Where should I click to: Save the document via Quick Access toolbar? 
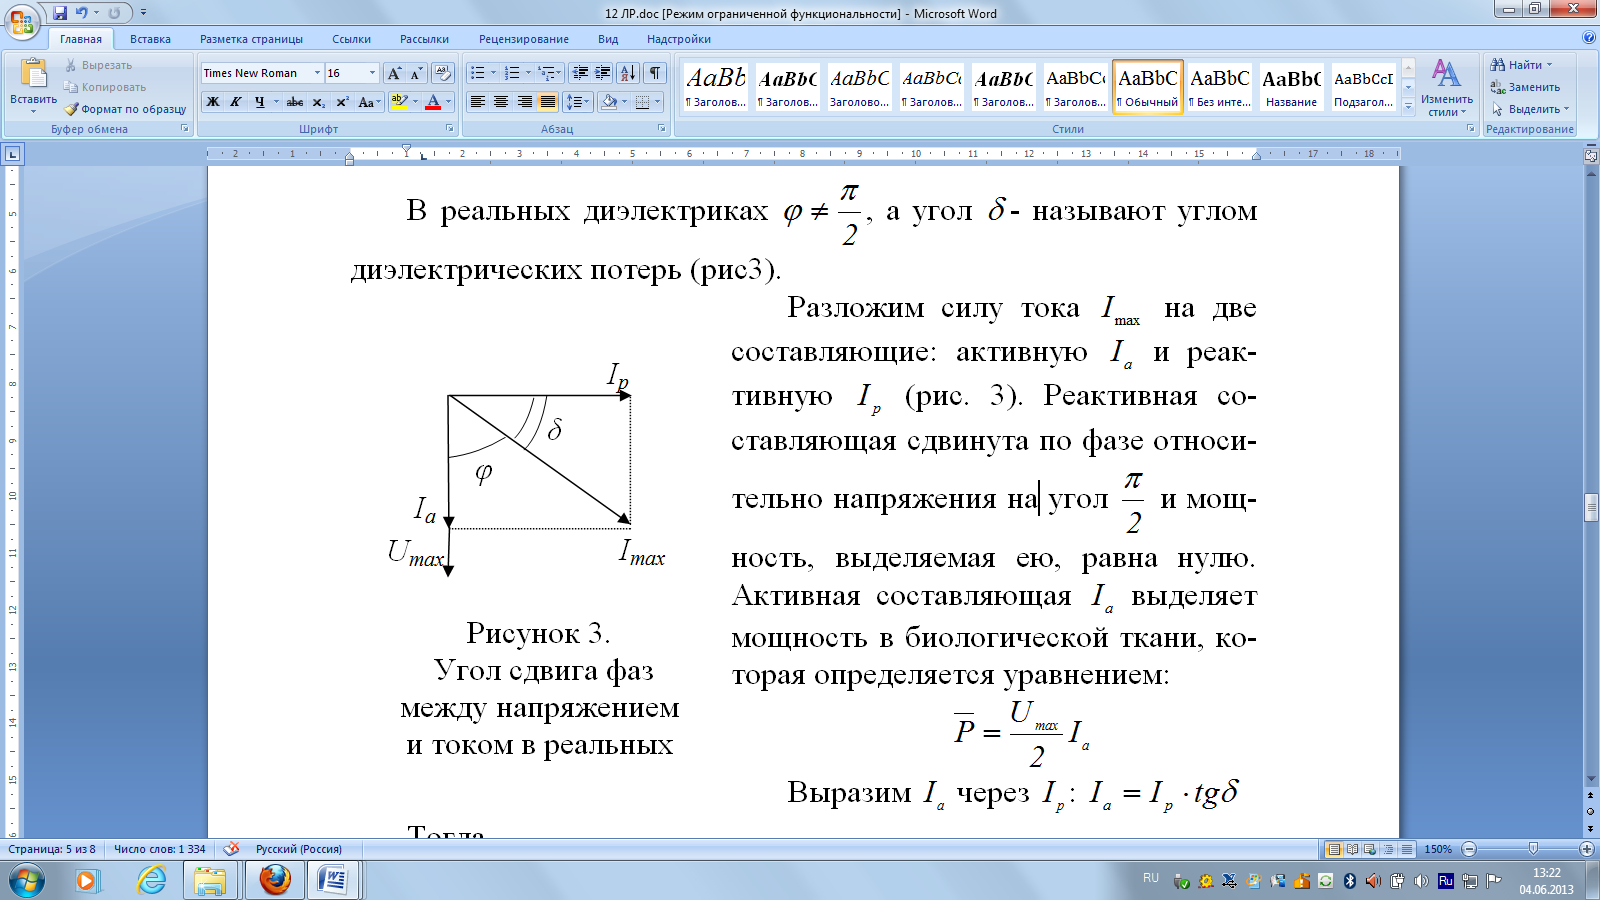[60, 13]
